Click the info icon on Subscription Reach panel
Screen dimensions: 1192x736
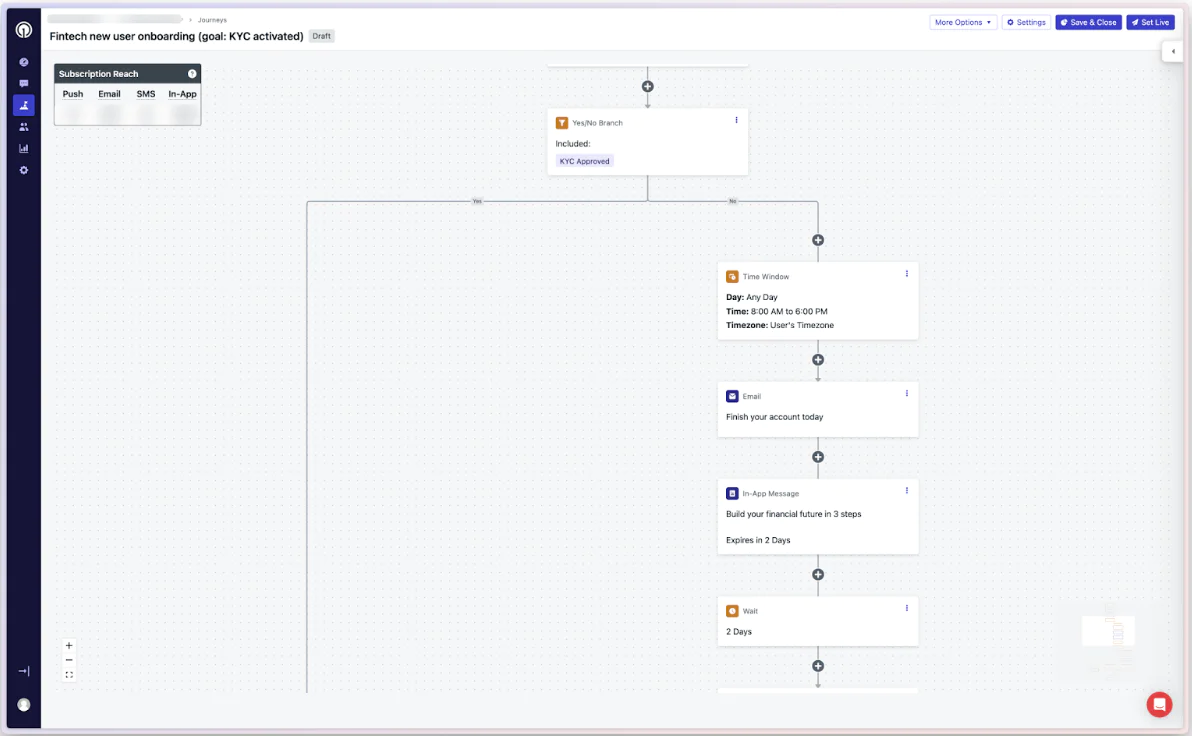click(x=192, y=73)
